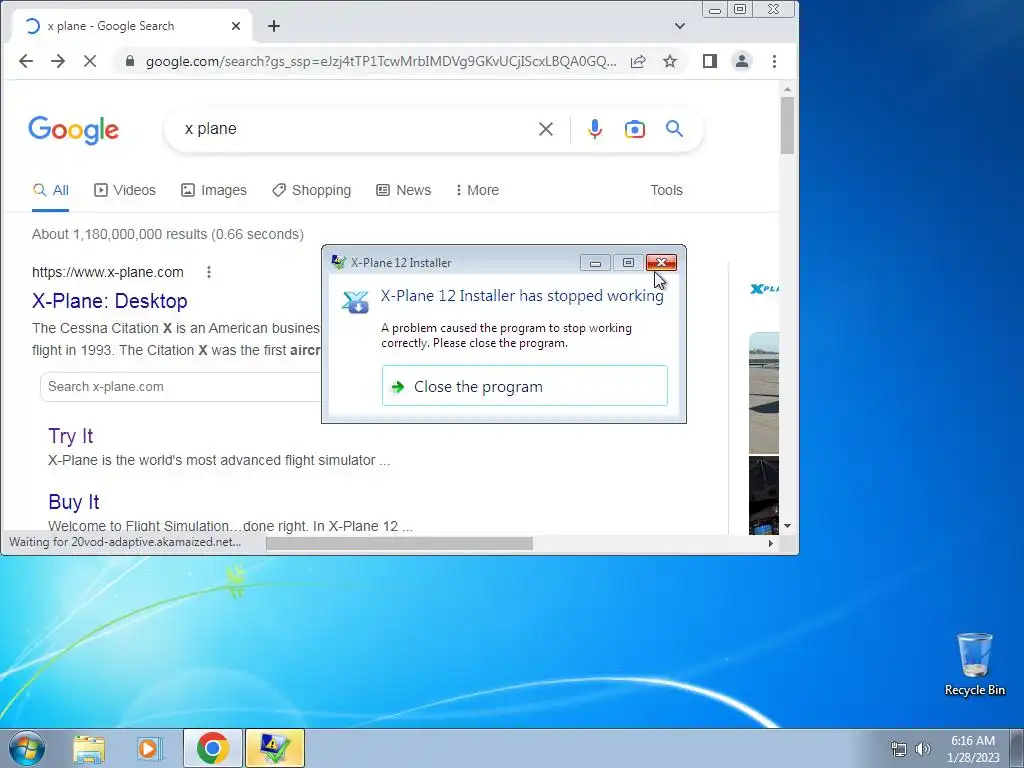Click the address bar URL
1024x768 pixels.
pyautogui.click(x=381, y=61)
